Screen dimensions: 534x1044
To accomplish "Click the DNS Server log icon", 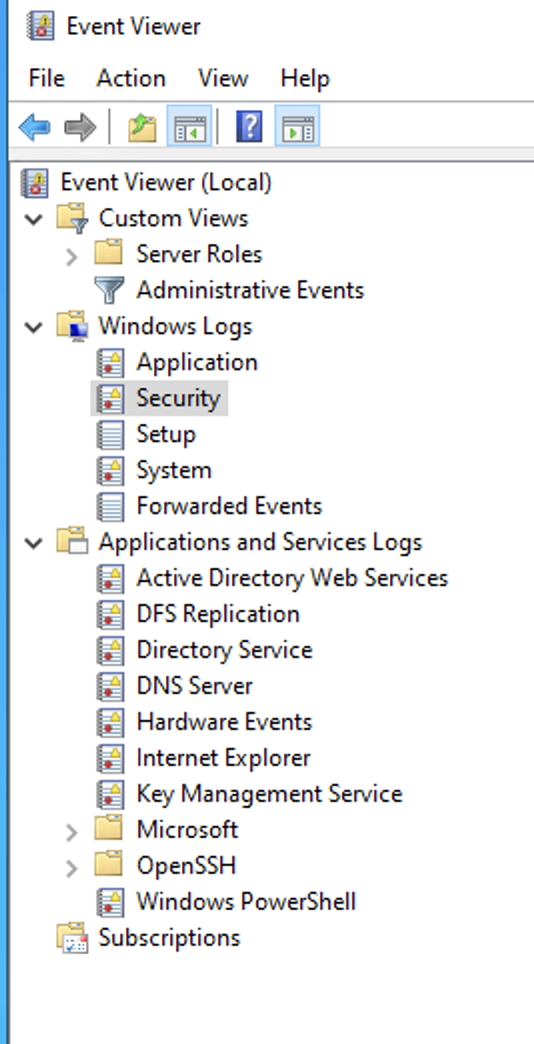I will pyautogui.click(x=110, y=686).
